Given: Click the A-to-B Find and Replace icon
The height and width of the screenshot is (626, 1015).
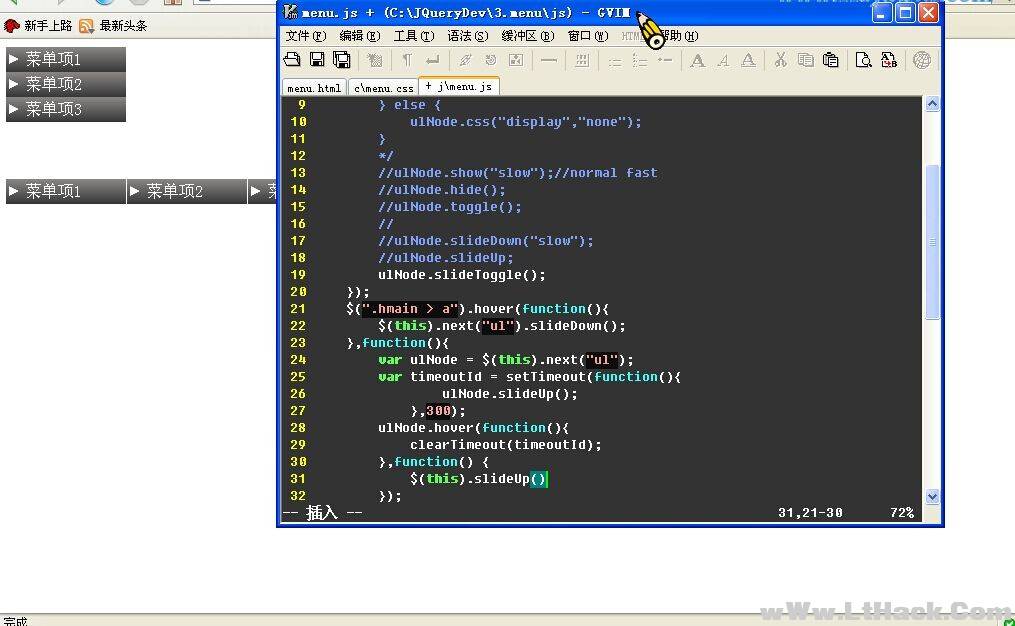Looking at the screenshot, I should (889, 61).
